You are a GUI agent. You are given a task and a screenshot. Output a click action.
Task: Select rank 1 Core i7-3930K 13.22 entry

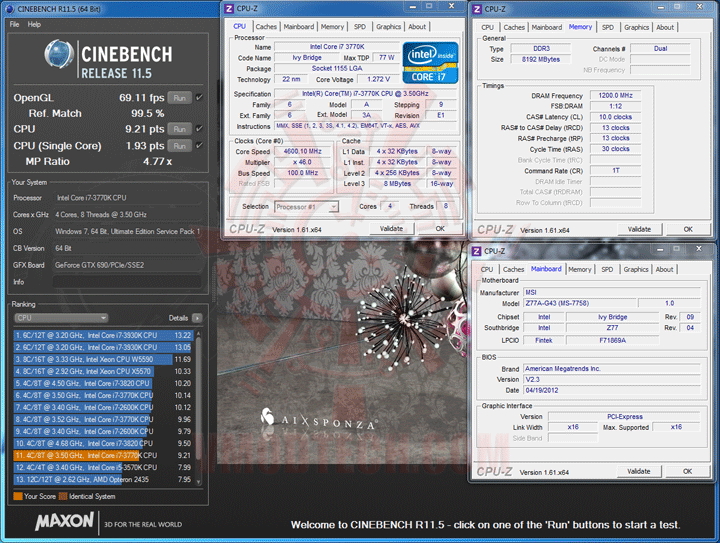[x=103, y=336]
